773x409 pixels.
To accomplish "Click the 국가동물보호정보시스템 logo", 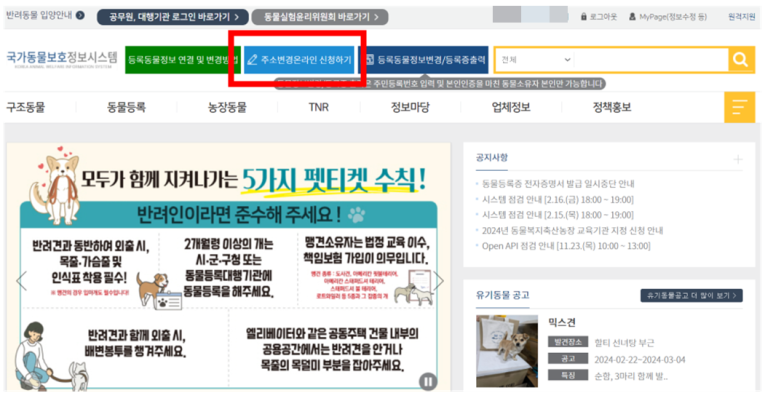I will tap(62, 59).
